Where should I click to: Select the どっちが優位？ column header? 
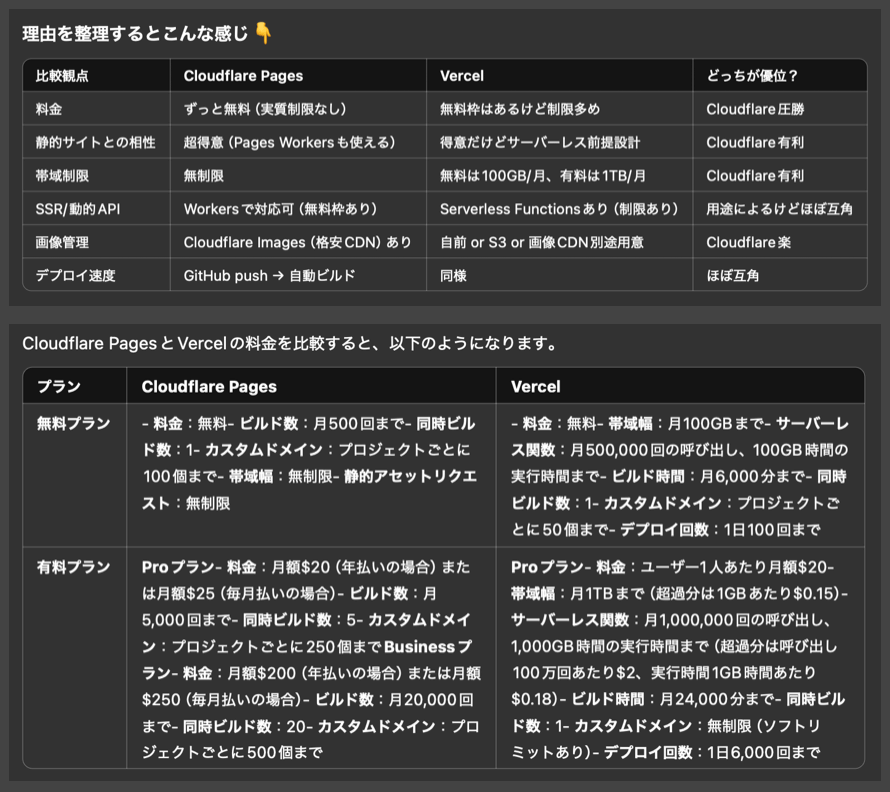[x=751, y=76]
